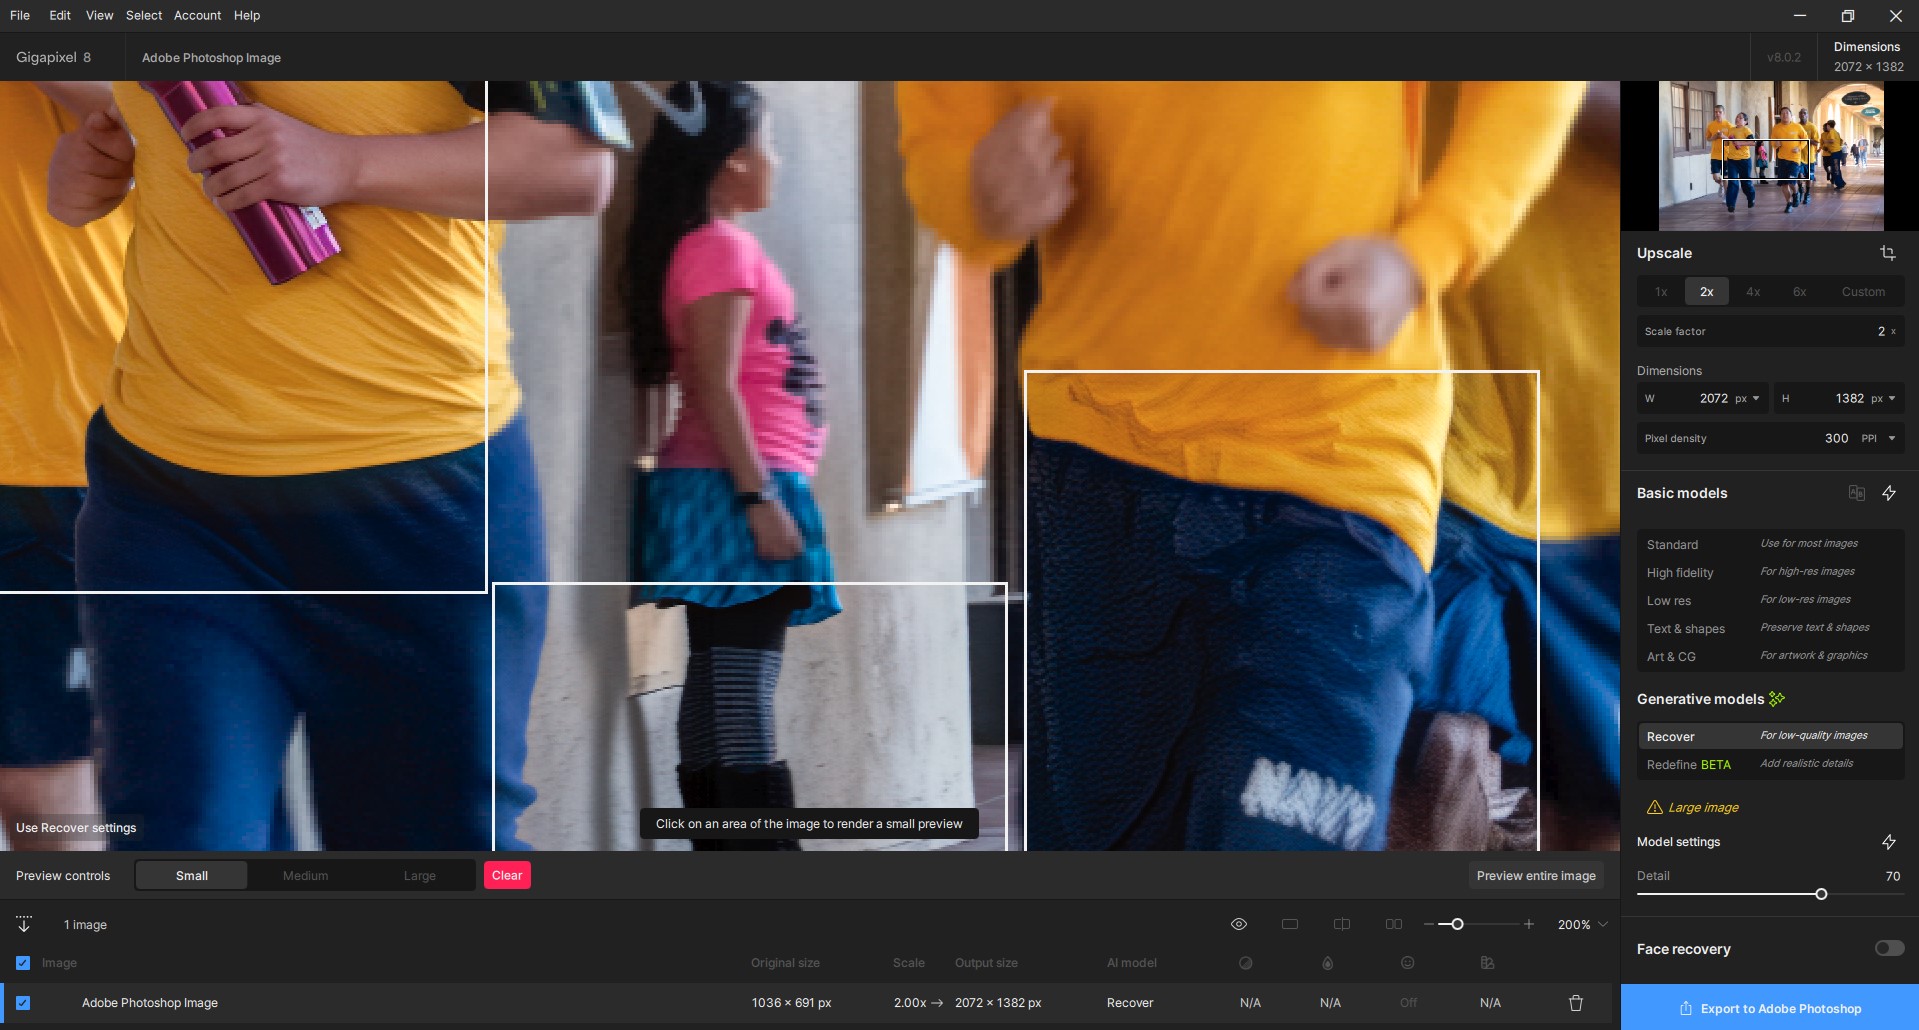1919x1030 pixels.
Task: Expand the width px unit dropdown
Action: click(x=1755, y=398)
